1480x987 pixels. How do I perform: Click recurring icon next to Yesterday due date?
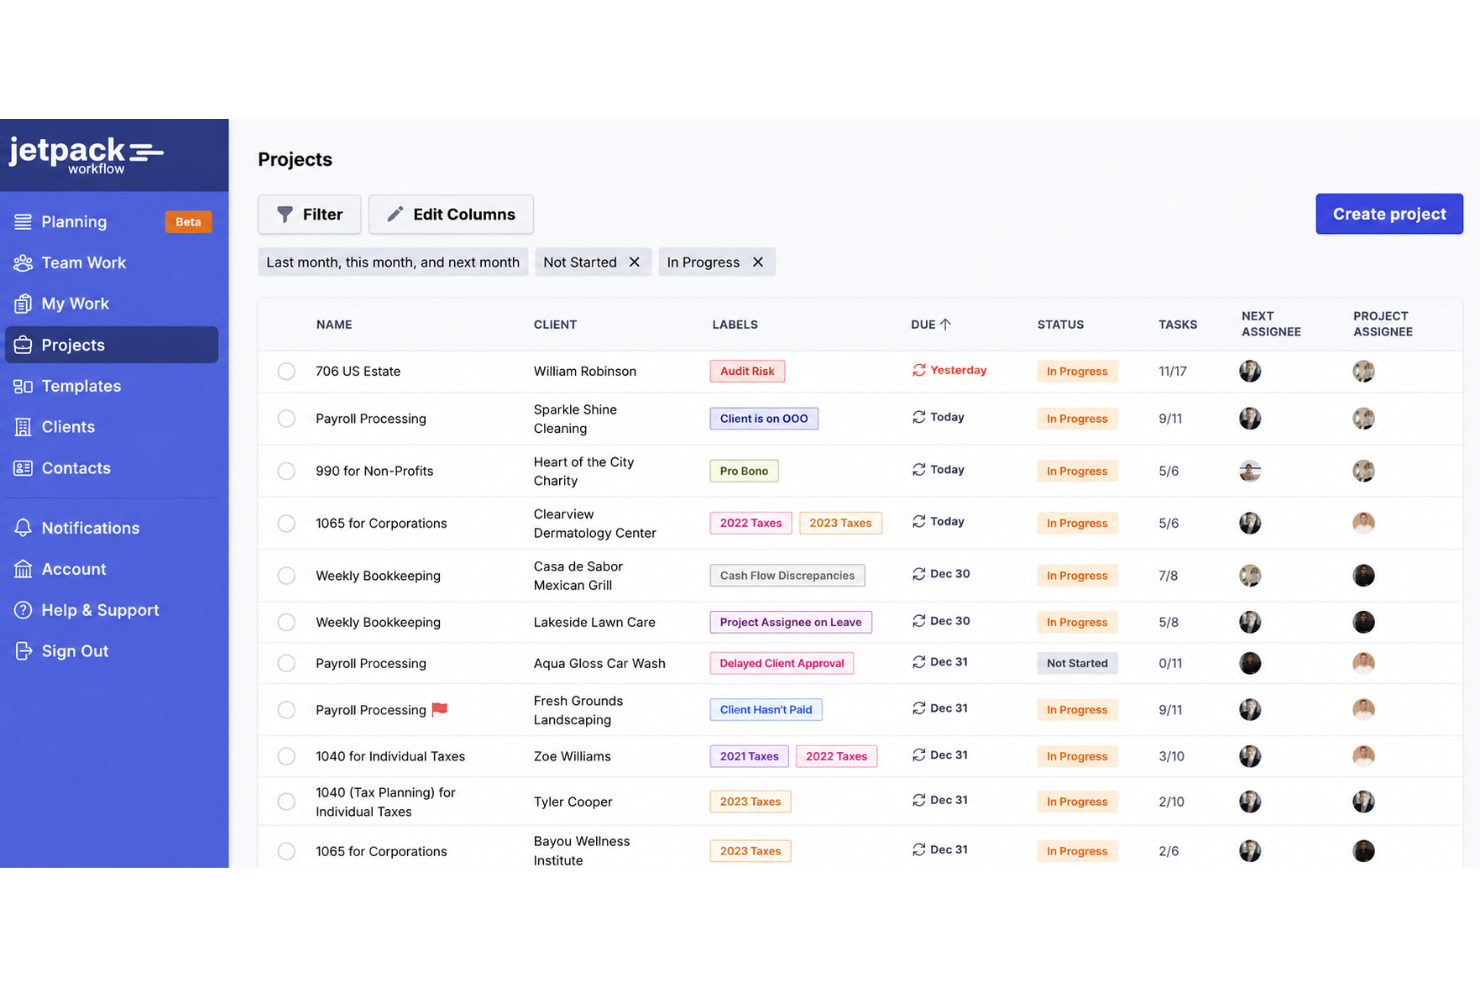coord(919,370)
